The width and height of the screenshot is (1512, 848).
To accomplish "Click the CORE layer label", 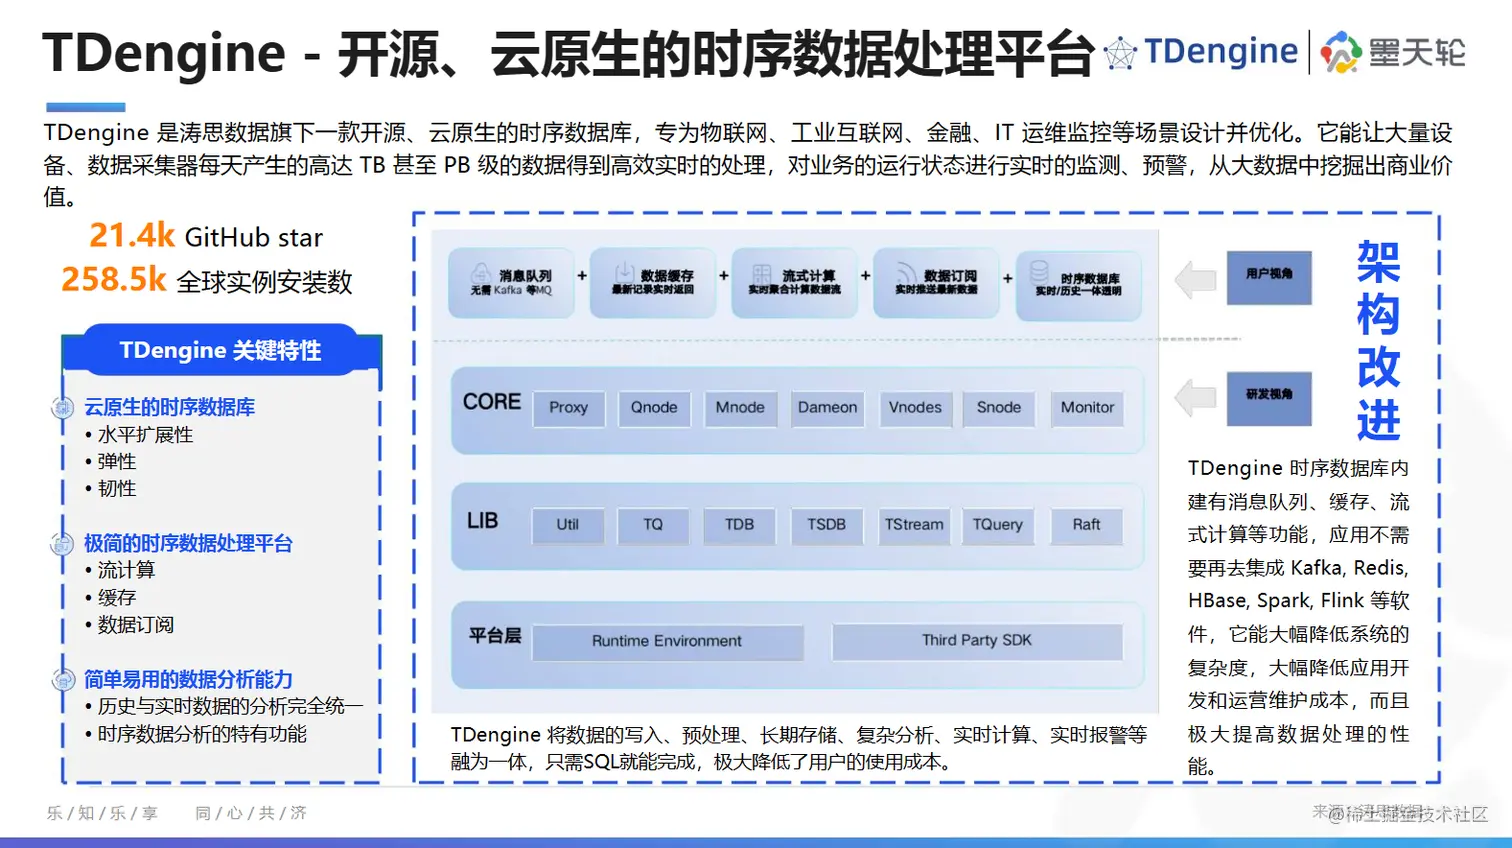I will pyautogui.click(x=492, y=402).
